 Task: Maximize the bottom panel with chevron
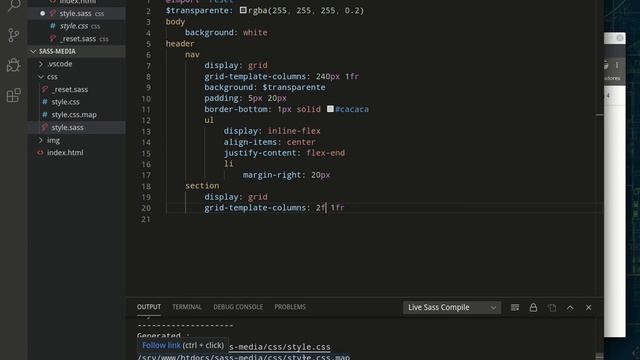[570, 307]
